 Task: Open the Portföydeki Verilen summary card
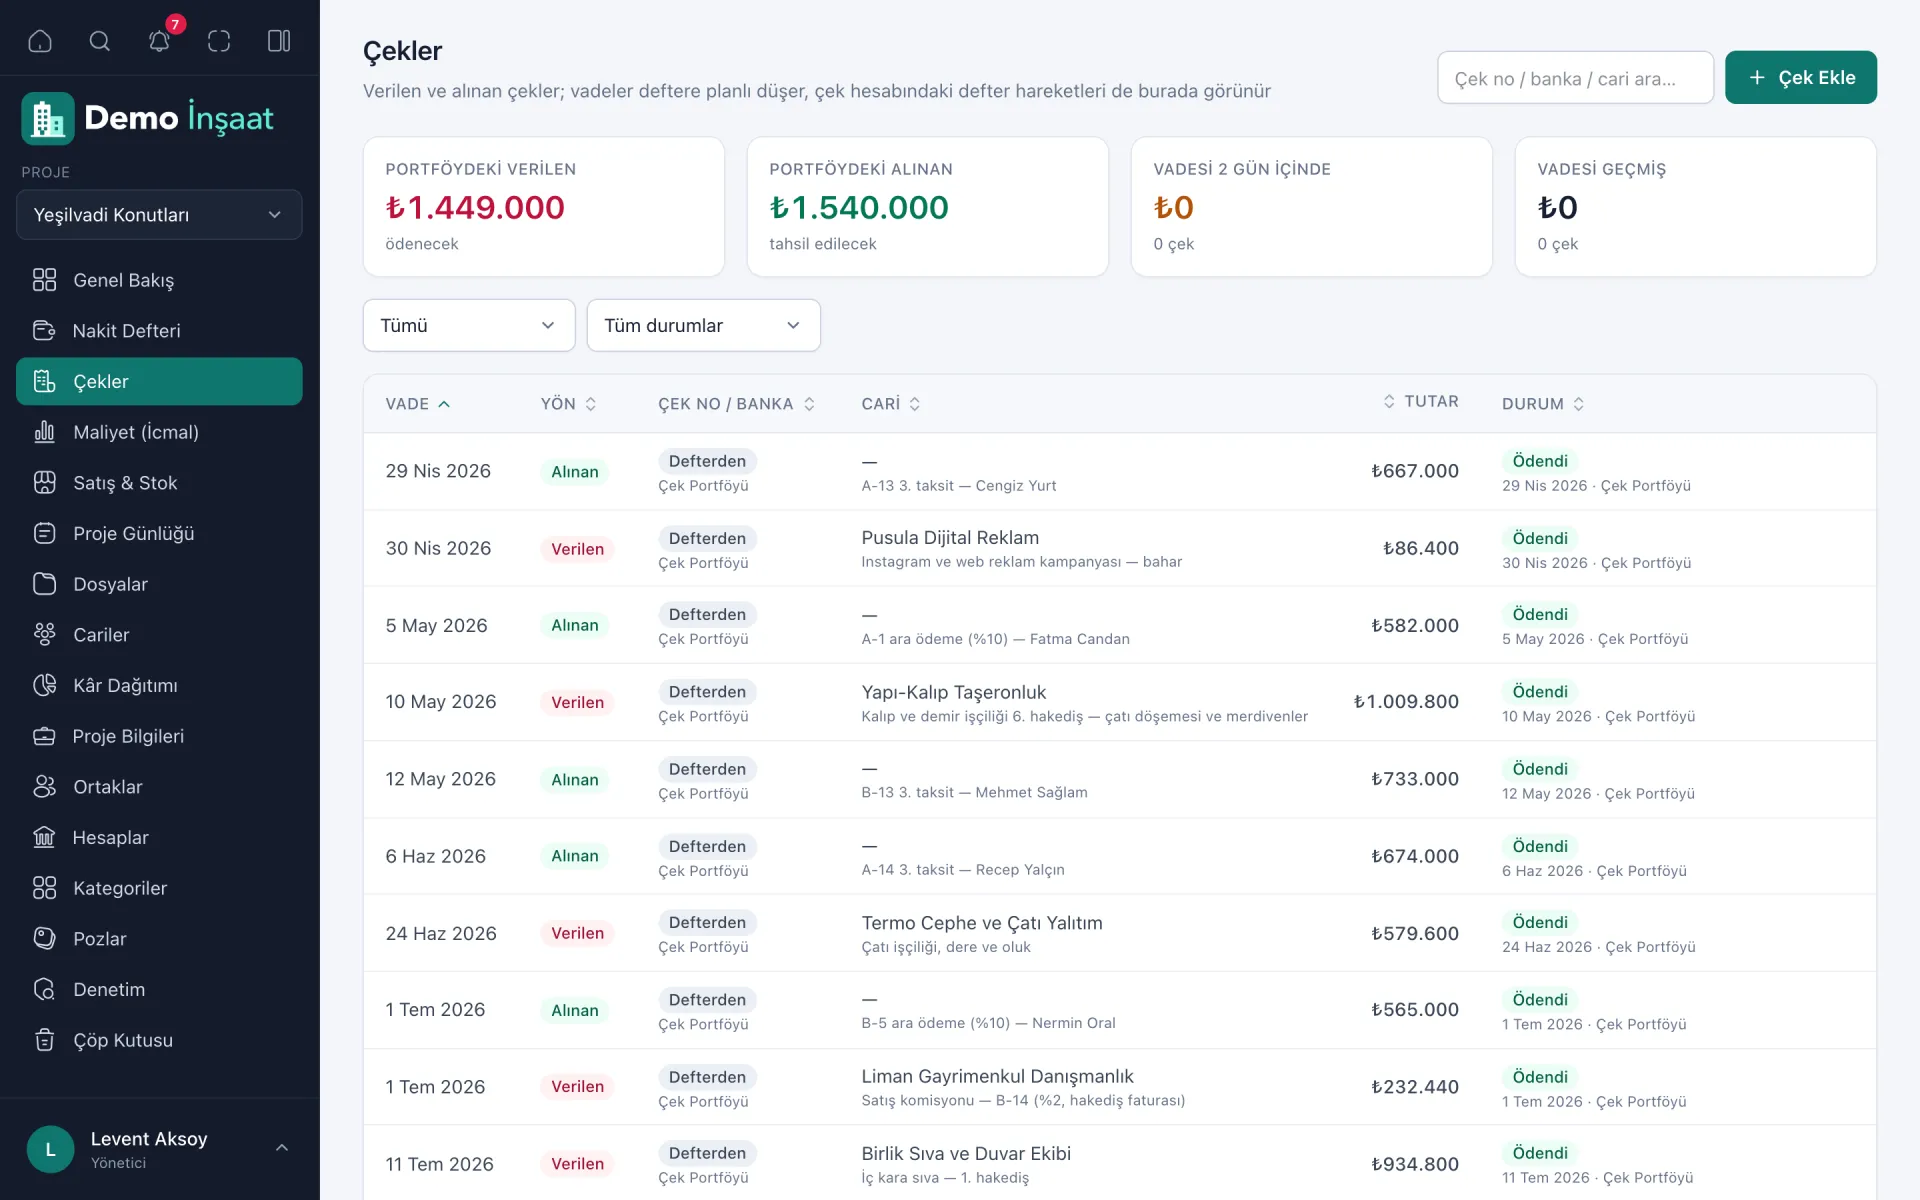point(544,207)
